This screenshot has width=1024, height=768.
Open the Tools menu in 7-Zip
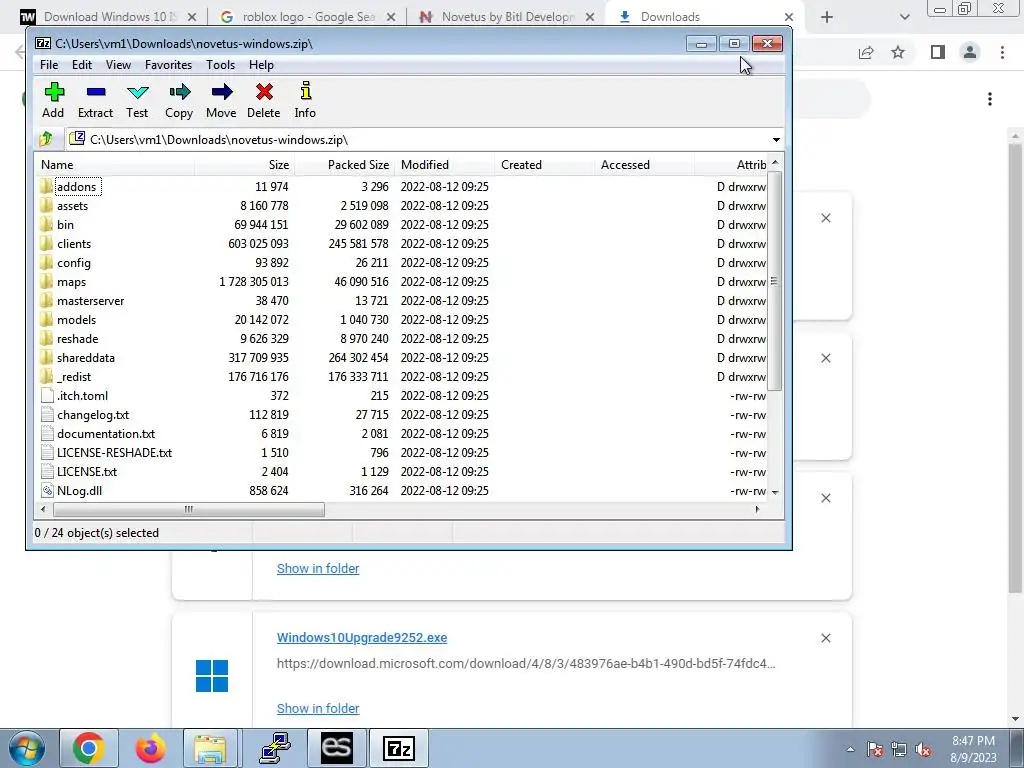(x=220, y=65)
